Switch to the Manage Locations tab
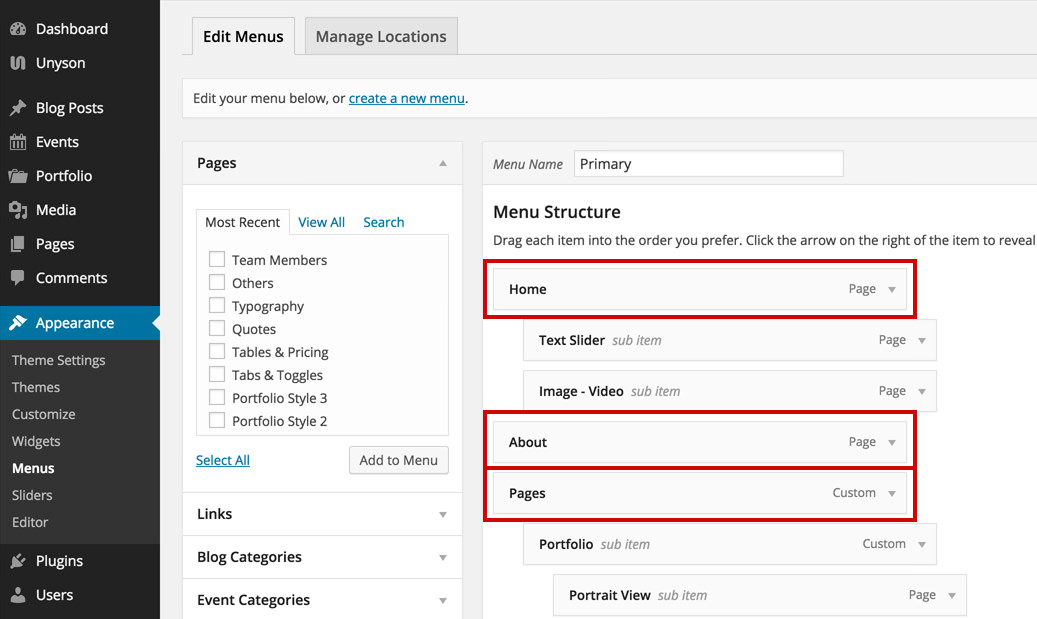The width and height of the screenshot is (1037, 619). click(381, 36)
